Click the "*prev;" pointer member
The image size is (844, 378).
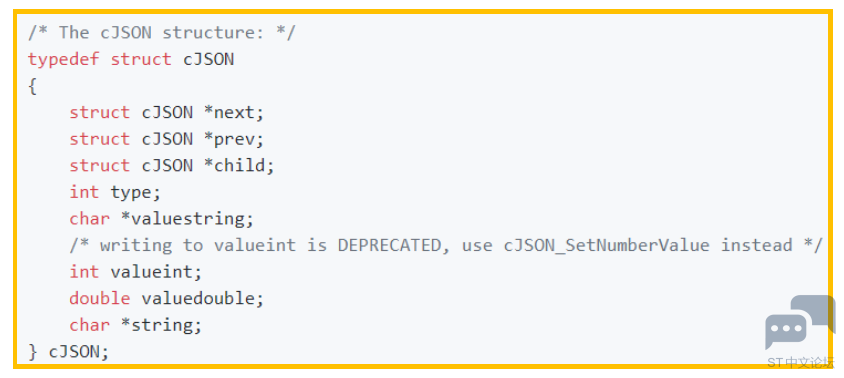(x=234, y=139)
